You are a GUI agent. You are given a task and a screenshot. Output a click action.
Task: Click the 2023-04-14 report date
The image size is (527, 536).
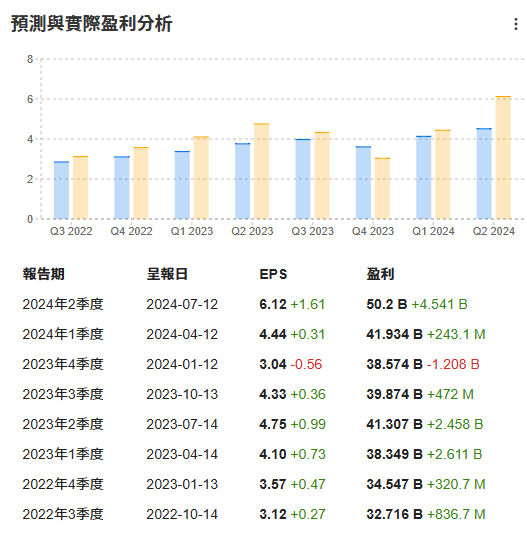pos(182,454)
